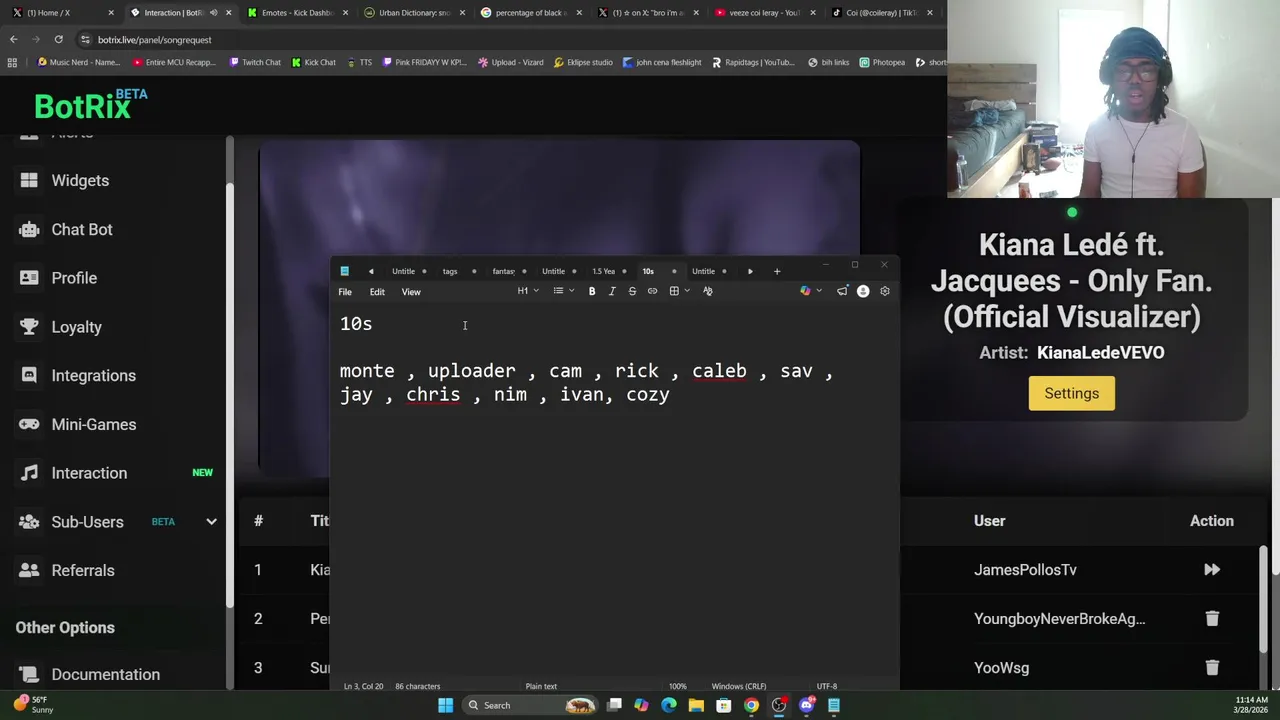Go back in browser
1280x720 pixels.
pyautogui.click(x=13, y=40)
